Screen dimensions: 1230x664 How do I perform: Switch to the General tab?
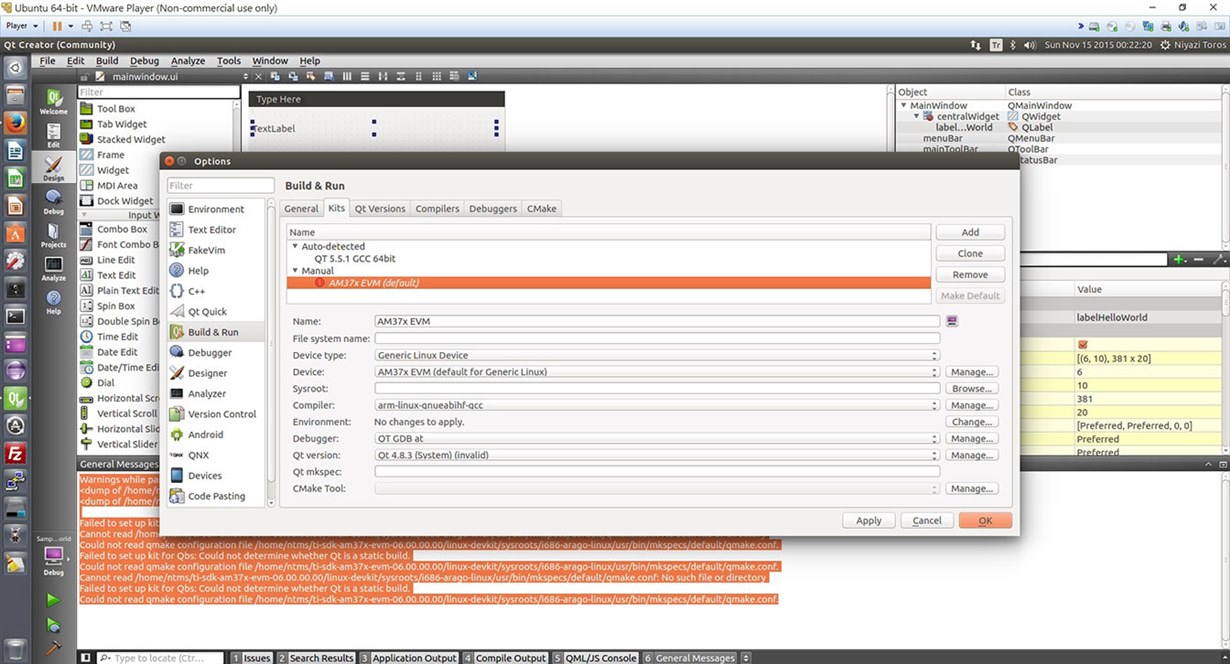tap(301, 208)
